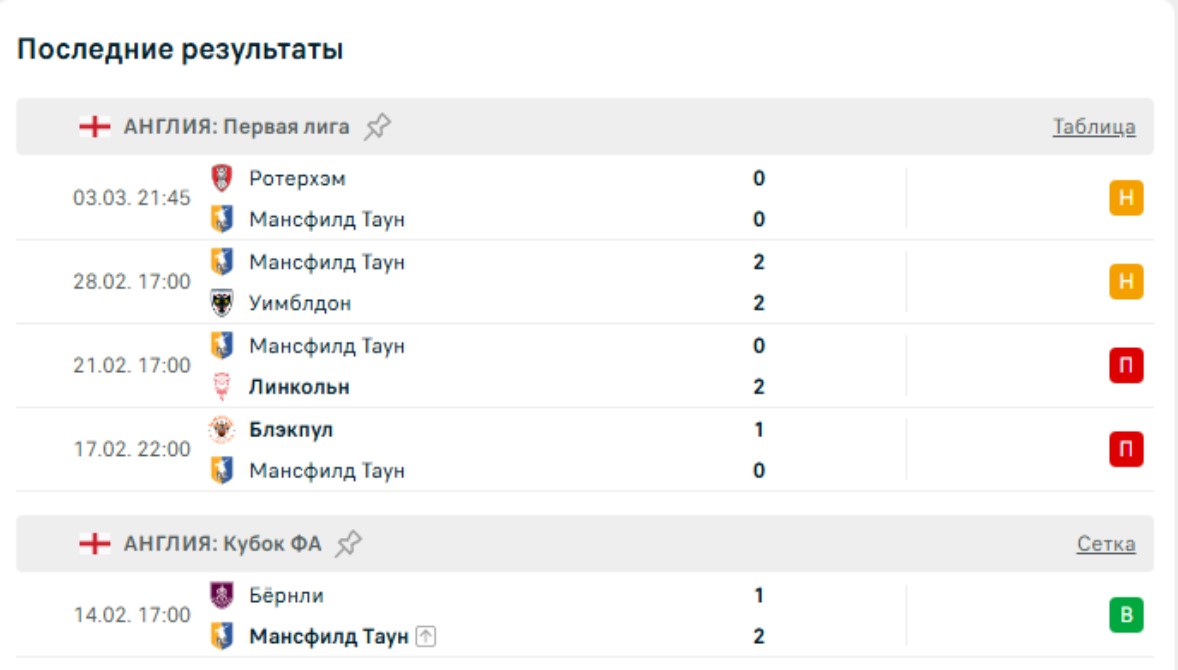Click the draw badge for Ротерхэм match
The height and width of the screenshot is (670, 1178).
coord(1126,199)
